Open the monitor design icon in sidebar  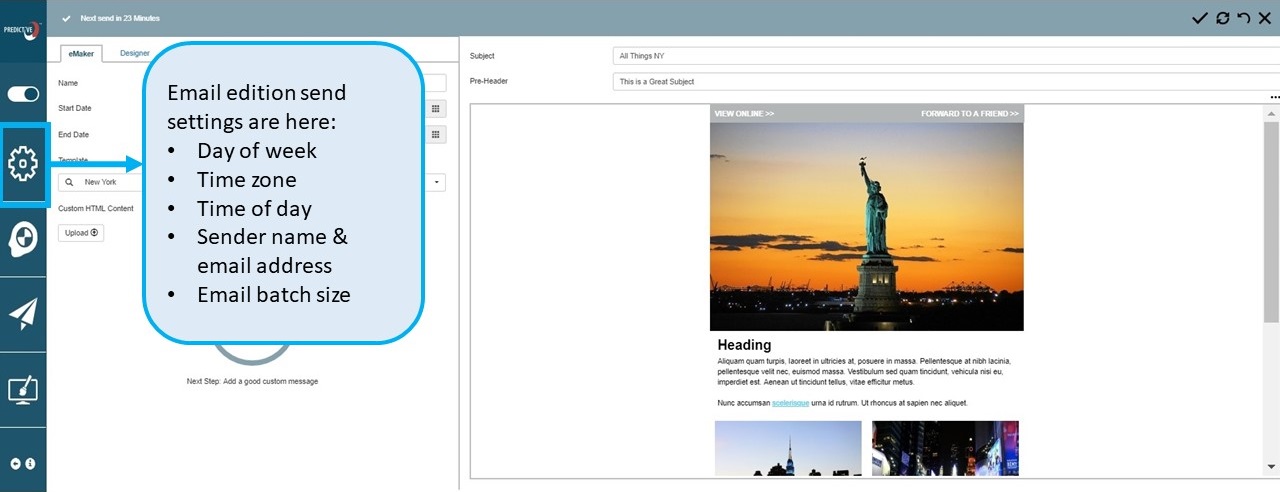tap(23, 389)
